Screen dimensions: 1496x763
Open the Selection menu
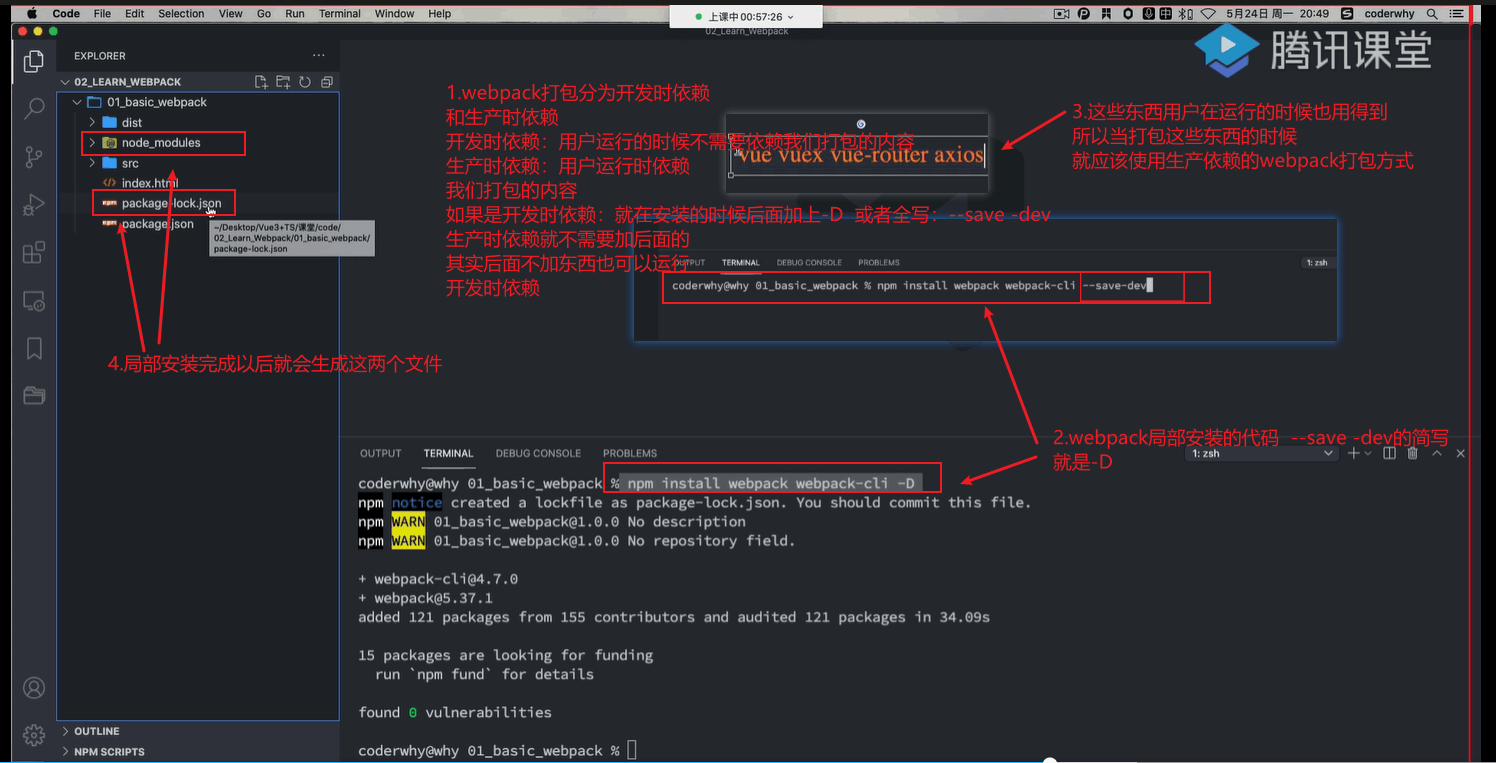point(181,14)
